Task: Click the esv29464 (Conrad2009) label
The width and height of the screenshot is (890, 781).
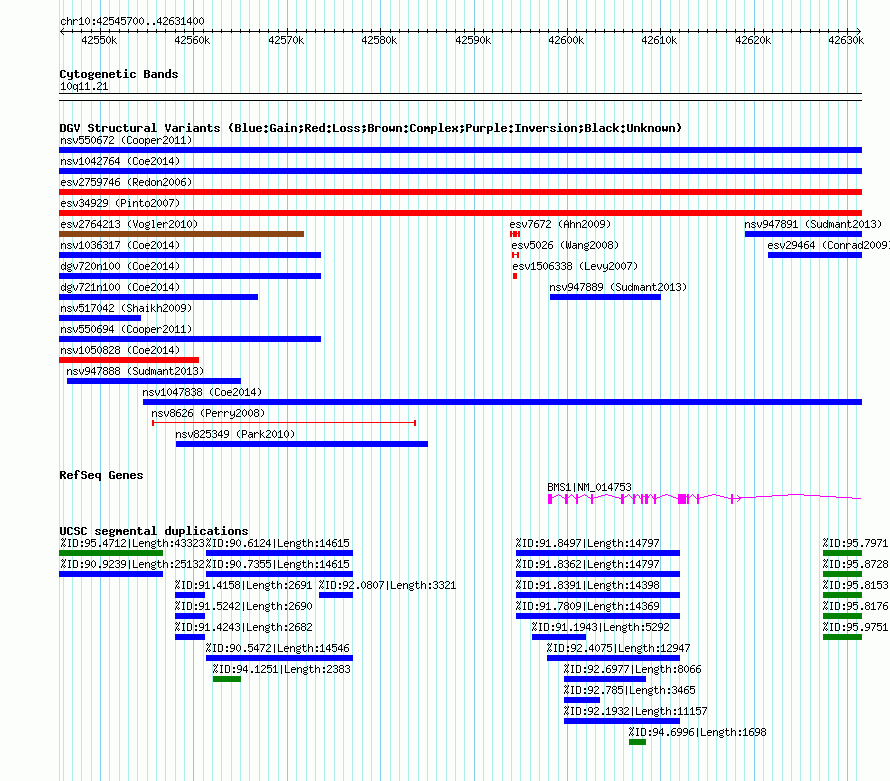Action: point(829,245)
